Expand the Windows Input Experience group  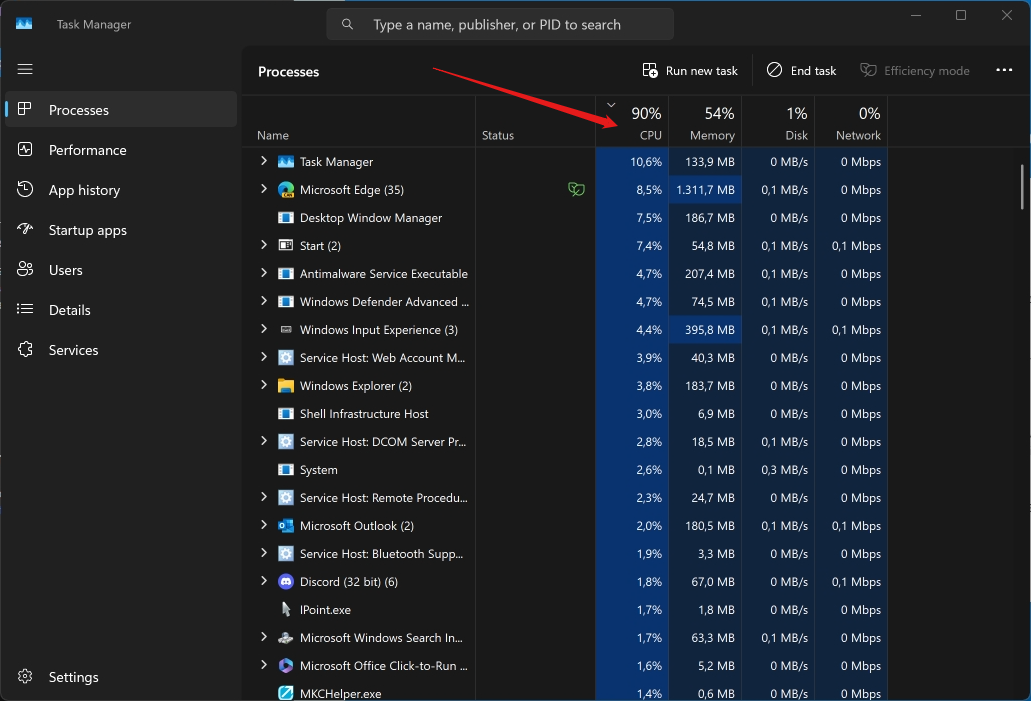264,329
